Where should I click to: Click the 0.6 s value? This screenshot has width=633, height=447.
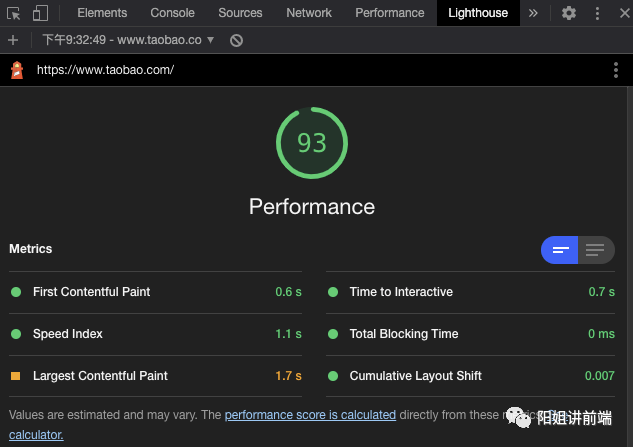(x=288, y=292)
